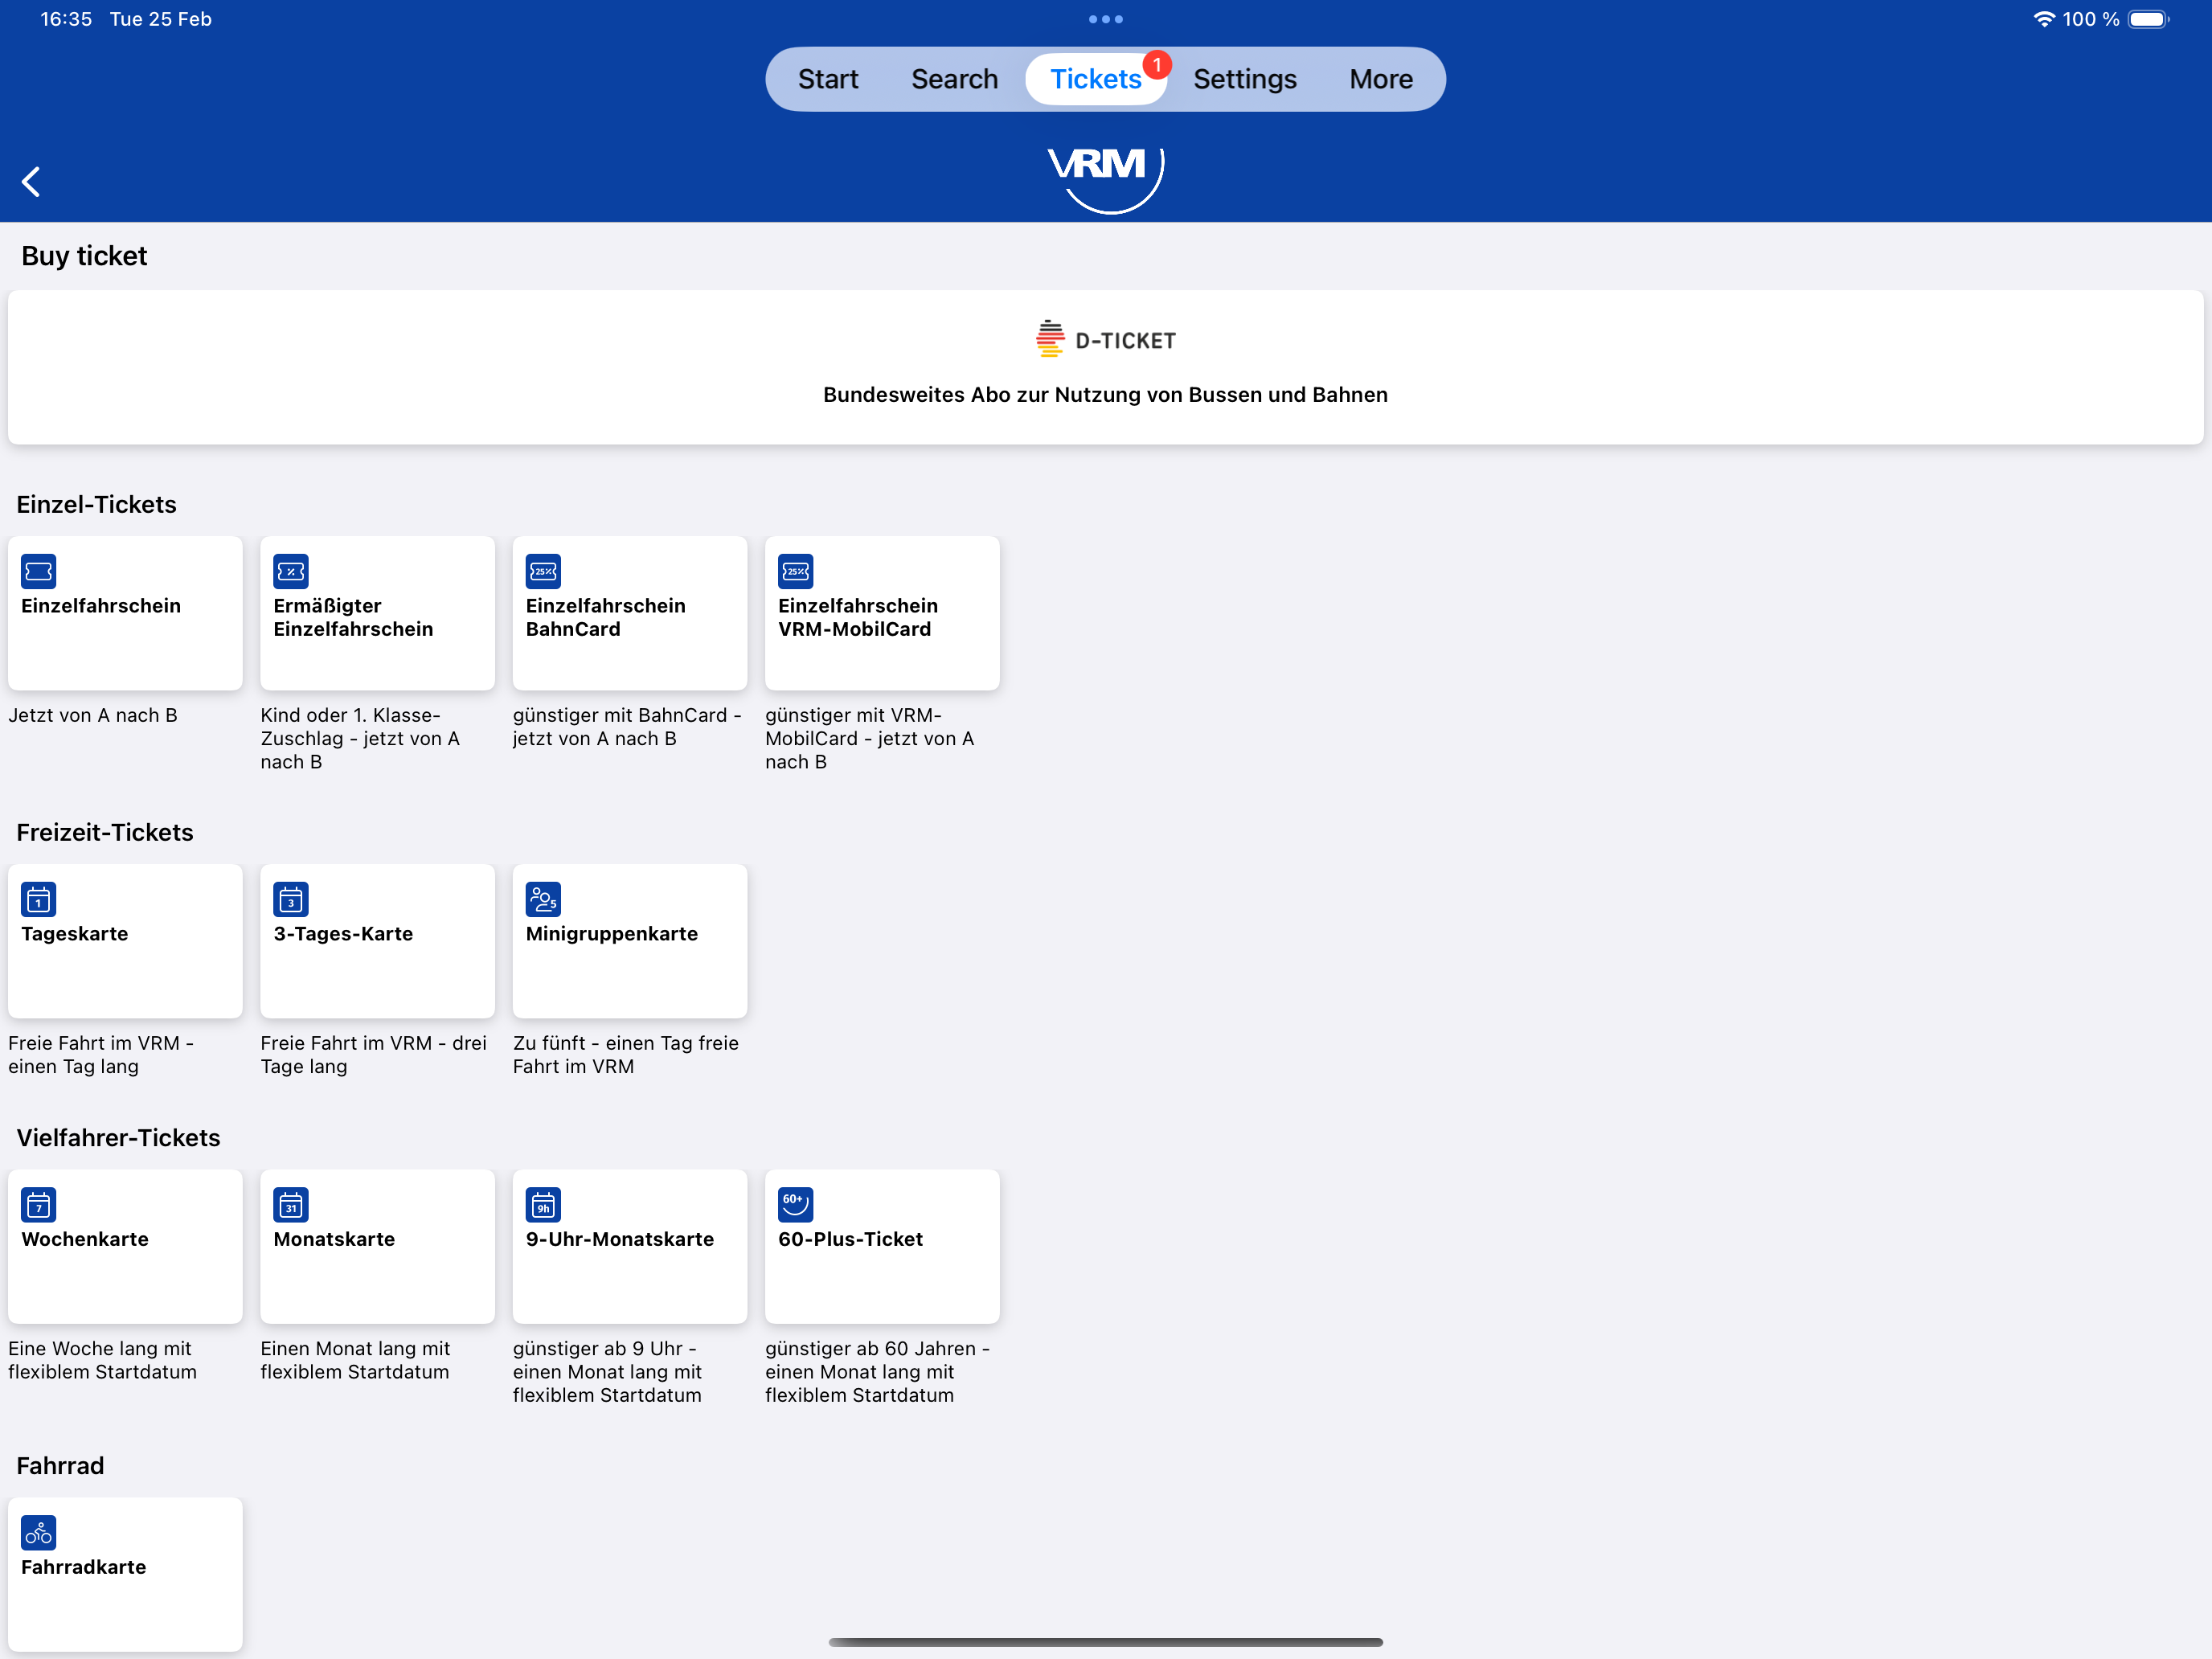Tap the 60-Plus-Ticket 60+ icon
2212x1659 pixels.
796,1205
